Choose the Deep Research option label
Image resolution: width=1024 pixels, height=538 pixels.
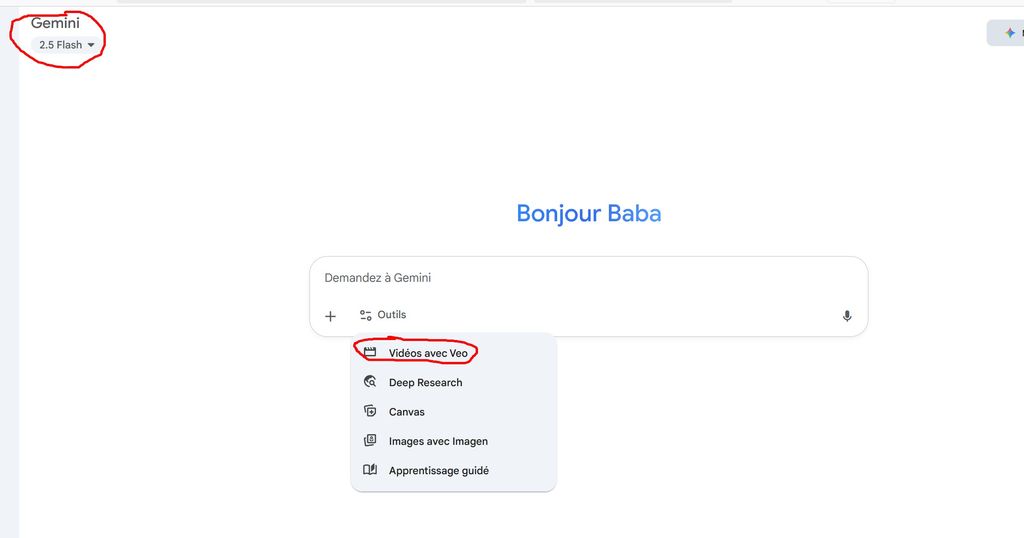[425, 383]
